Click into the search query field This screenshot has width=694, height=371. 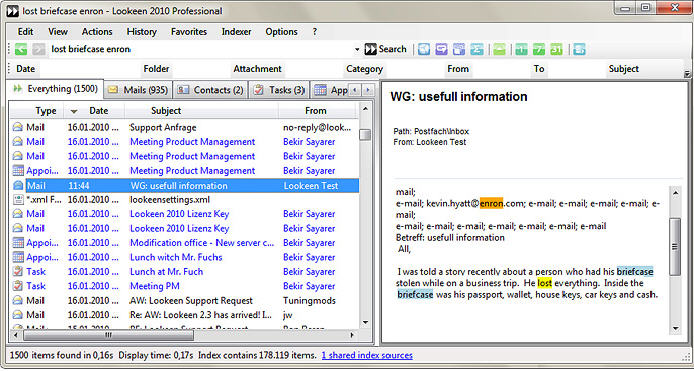point(201,49)
